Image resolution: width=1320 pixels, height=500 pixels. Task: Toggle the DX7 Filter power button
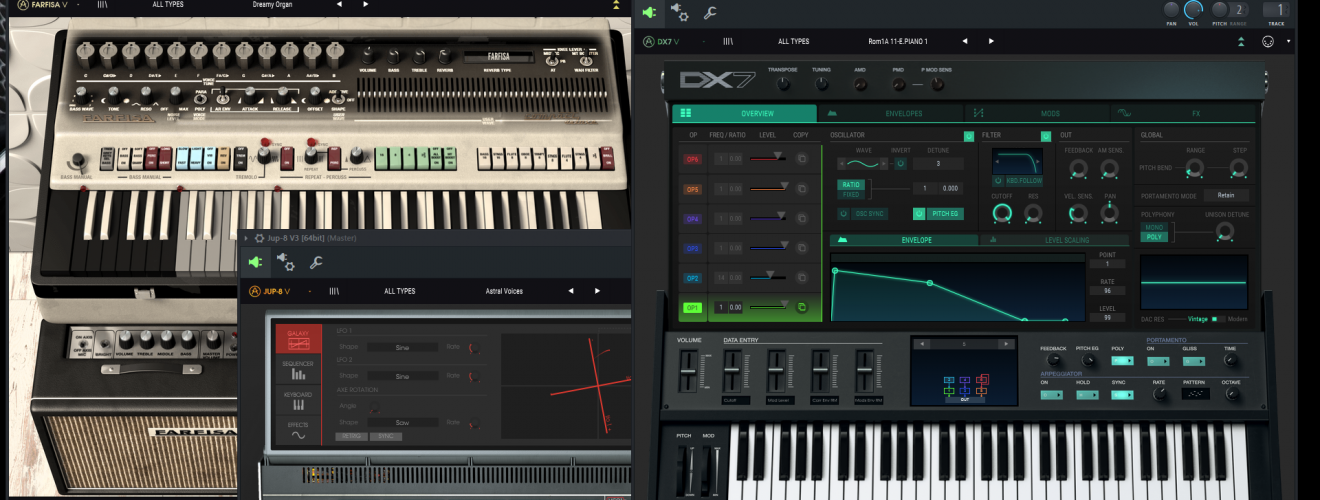coord(1046,135)
